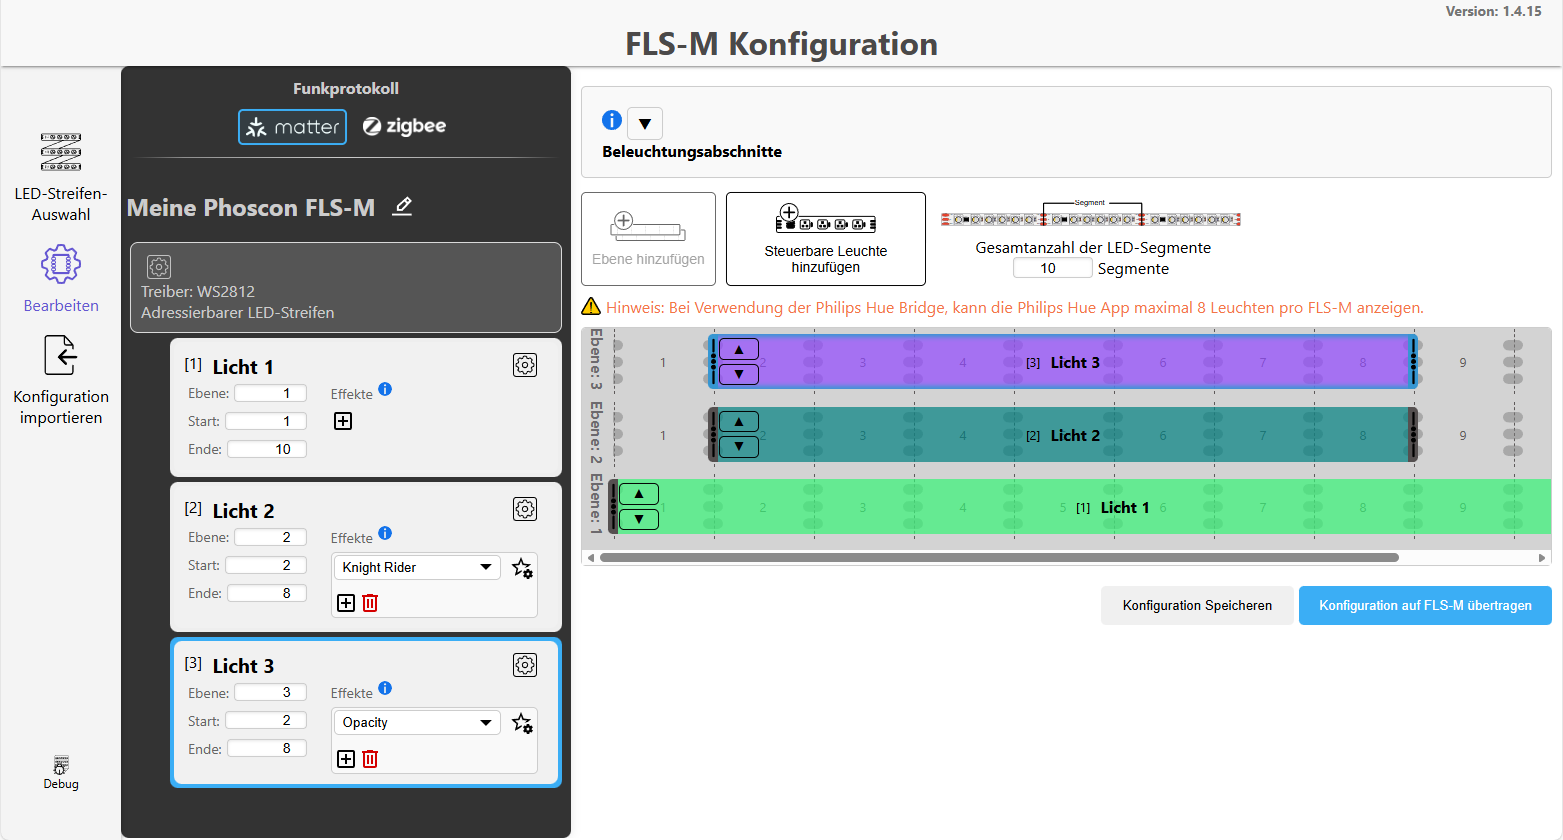Open the LED-Streifen-Auswahl sidebar icon
1563x840 pixels.
click(60, 152)
